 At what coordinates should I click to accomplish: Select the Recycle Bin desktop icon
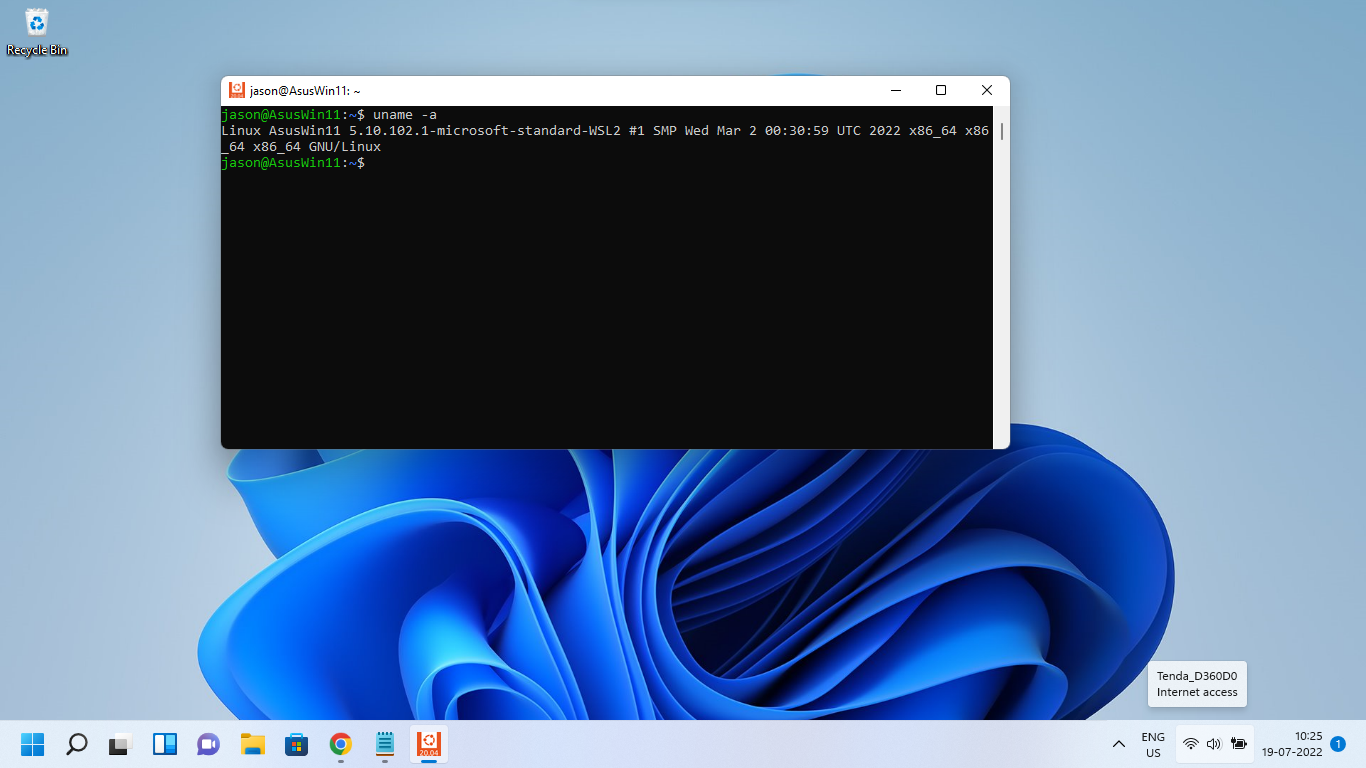pyautogui.click(x=37, y=32)
